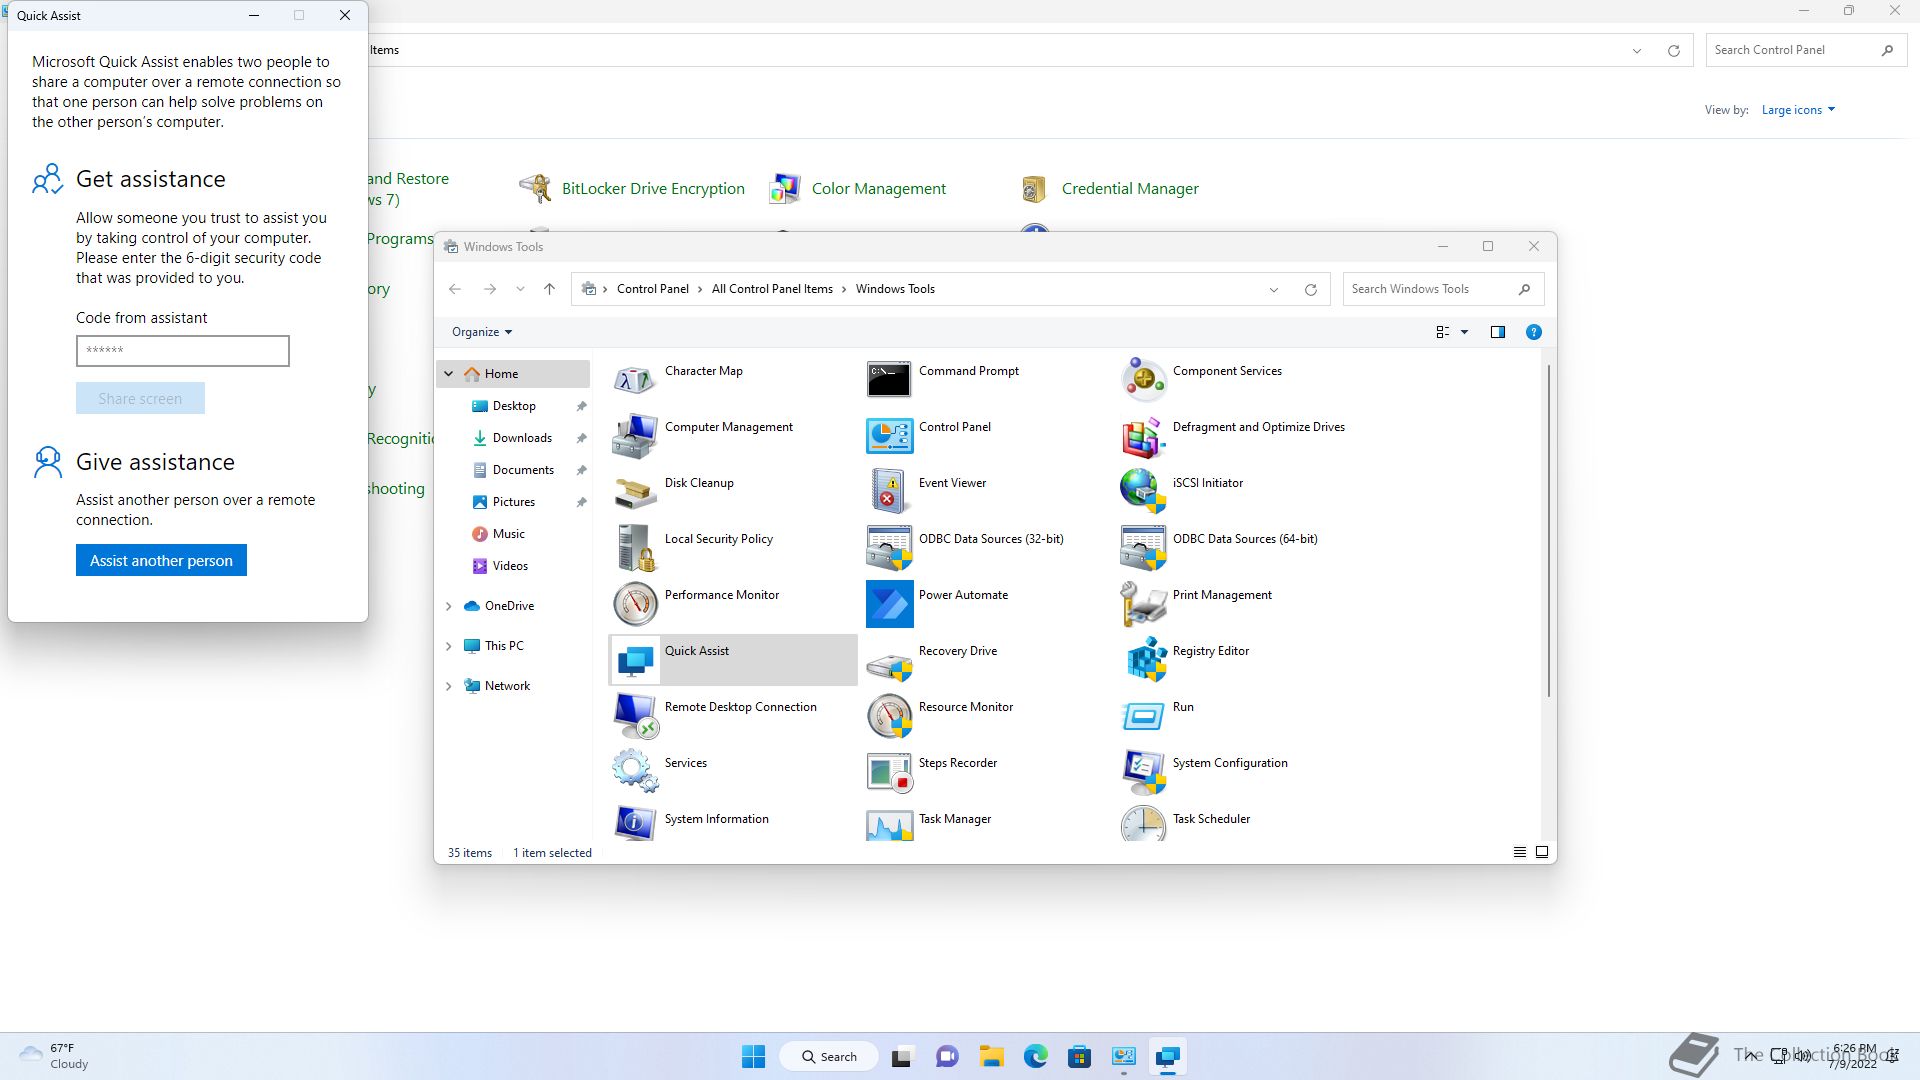1920x1080 pixels.
Task: Open change-your-view dropdown arrow
Action: [x=1464, y=332]
